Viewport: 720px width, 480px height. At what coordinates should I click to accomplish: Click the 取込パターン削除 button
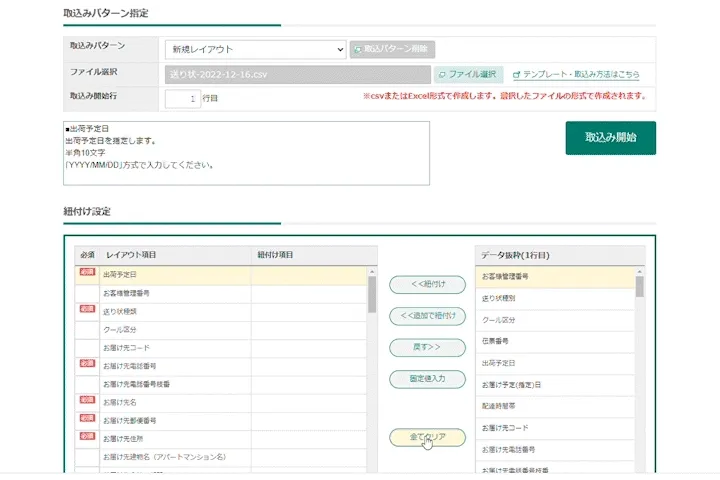[392, 49]
